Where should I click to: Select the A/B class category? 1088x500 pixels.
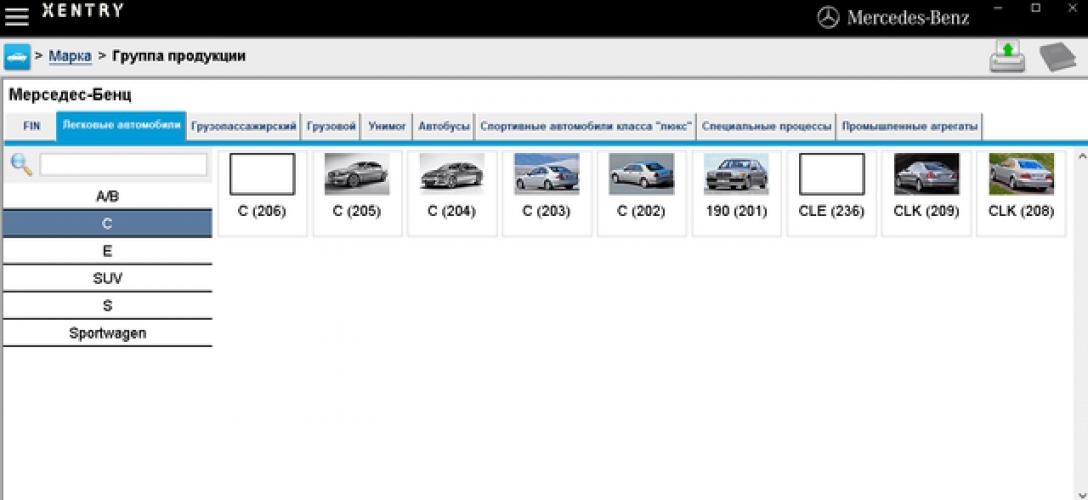coord(108,196)
